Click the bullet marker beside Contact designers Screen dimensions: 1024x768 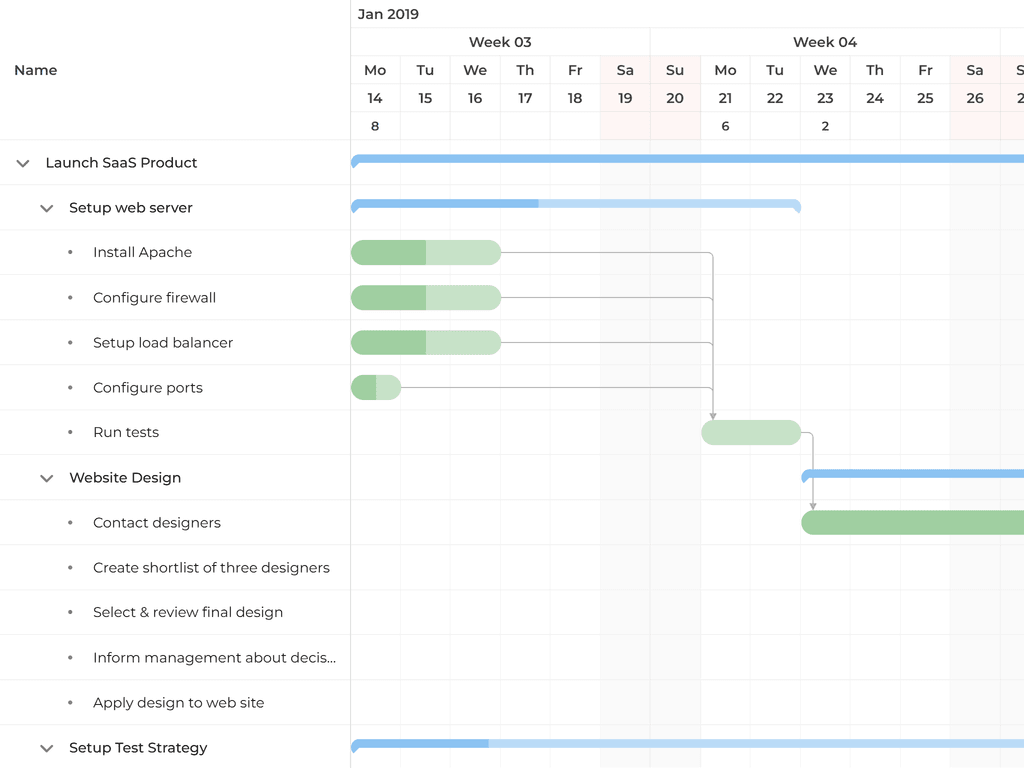(69, 522)
